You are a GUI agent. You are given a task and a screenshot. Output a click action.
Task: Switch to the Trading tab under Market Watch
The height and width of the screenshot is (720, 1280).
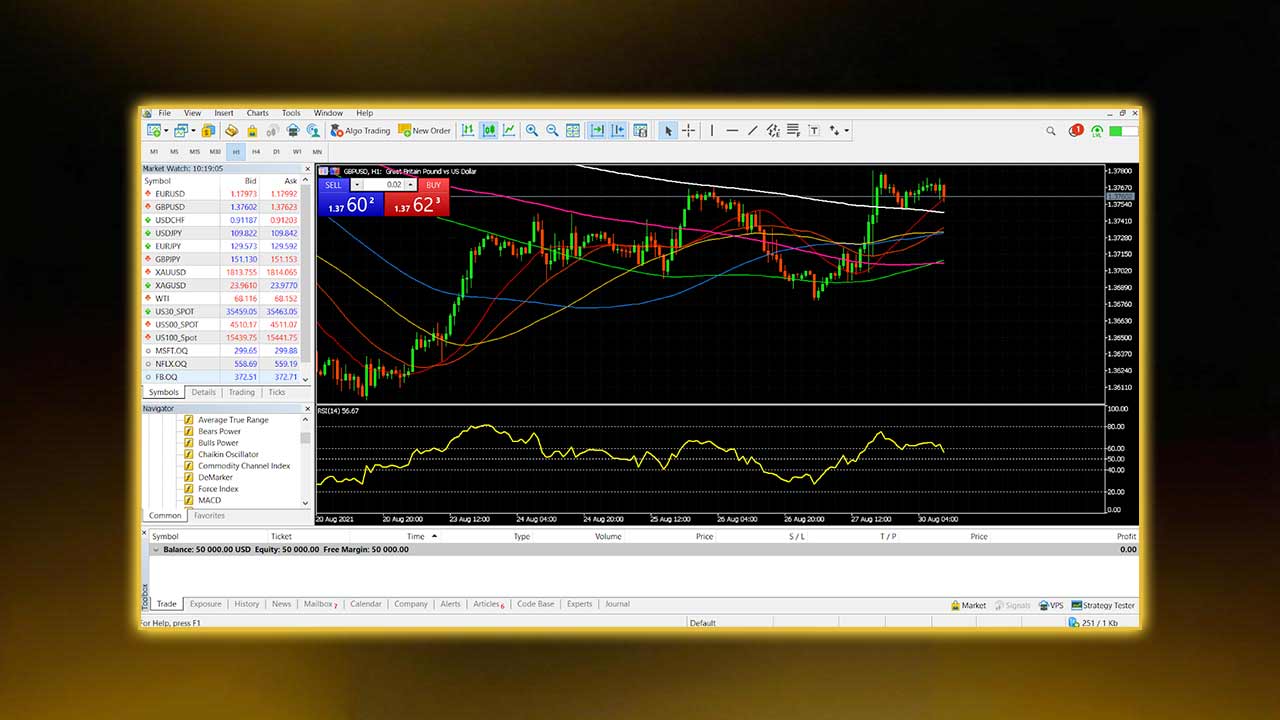(x=241, y=392)
